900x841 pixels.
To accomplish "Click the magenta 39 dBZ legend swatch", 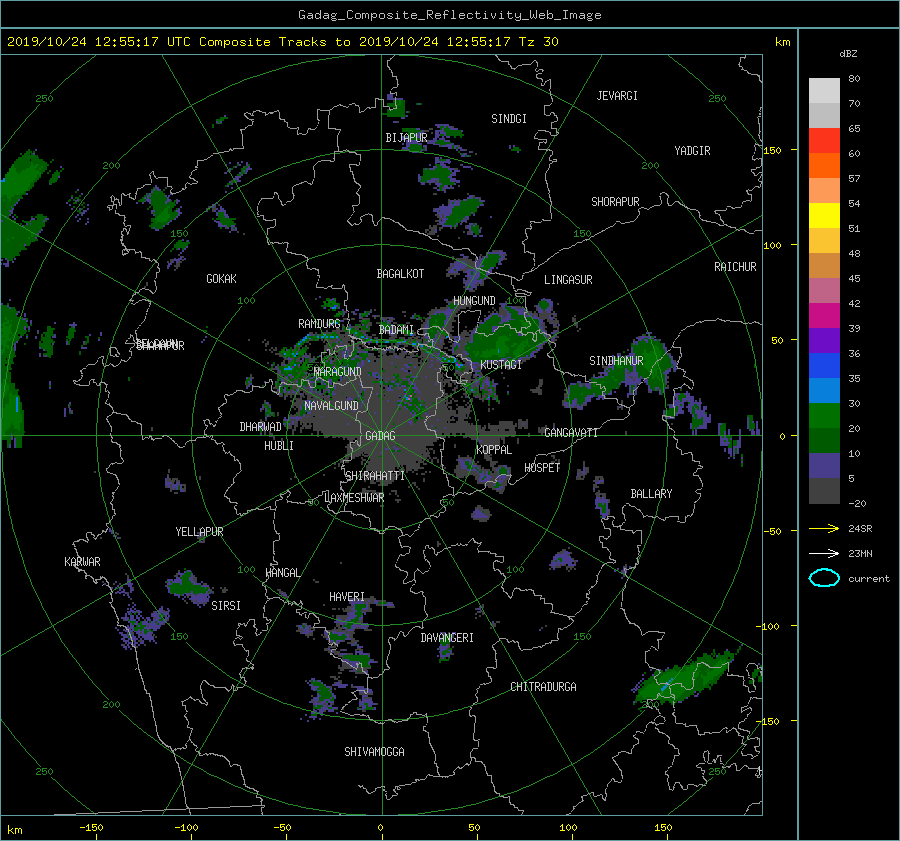I will [x=824, y=315].
